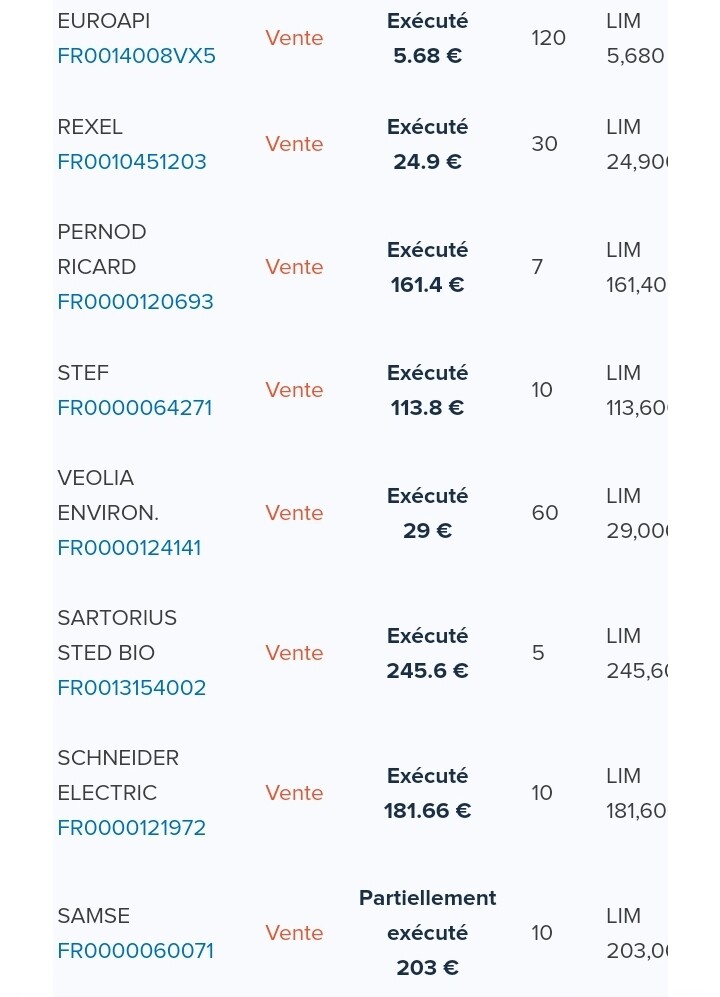Click the SAMSE stock name
Viewport: 720px width, 997px height.
point(93,916)
